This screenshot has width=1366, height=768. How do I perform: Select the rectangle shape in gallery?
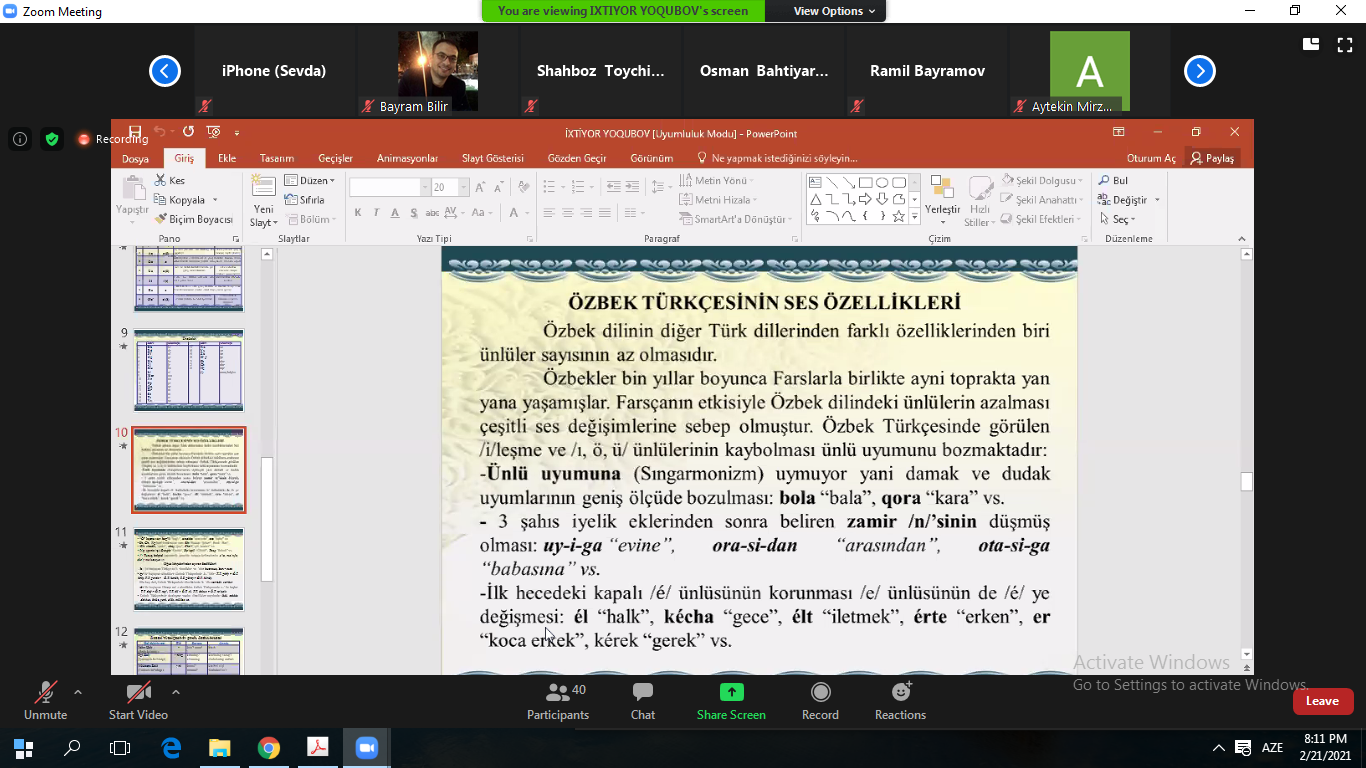(866, 182)
